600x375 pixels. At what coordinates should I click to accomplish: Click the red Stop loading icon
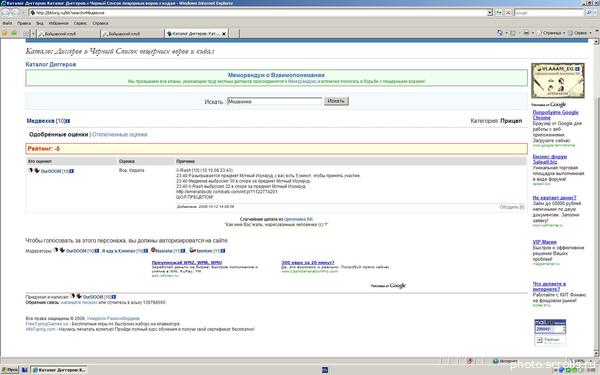508,13
